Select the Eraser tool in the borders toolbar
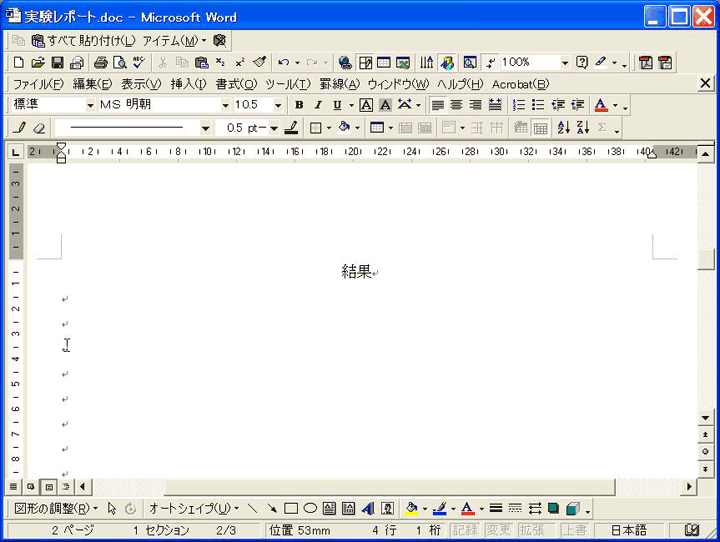Screen dimensions: 720x542 (39, 128)
